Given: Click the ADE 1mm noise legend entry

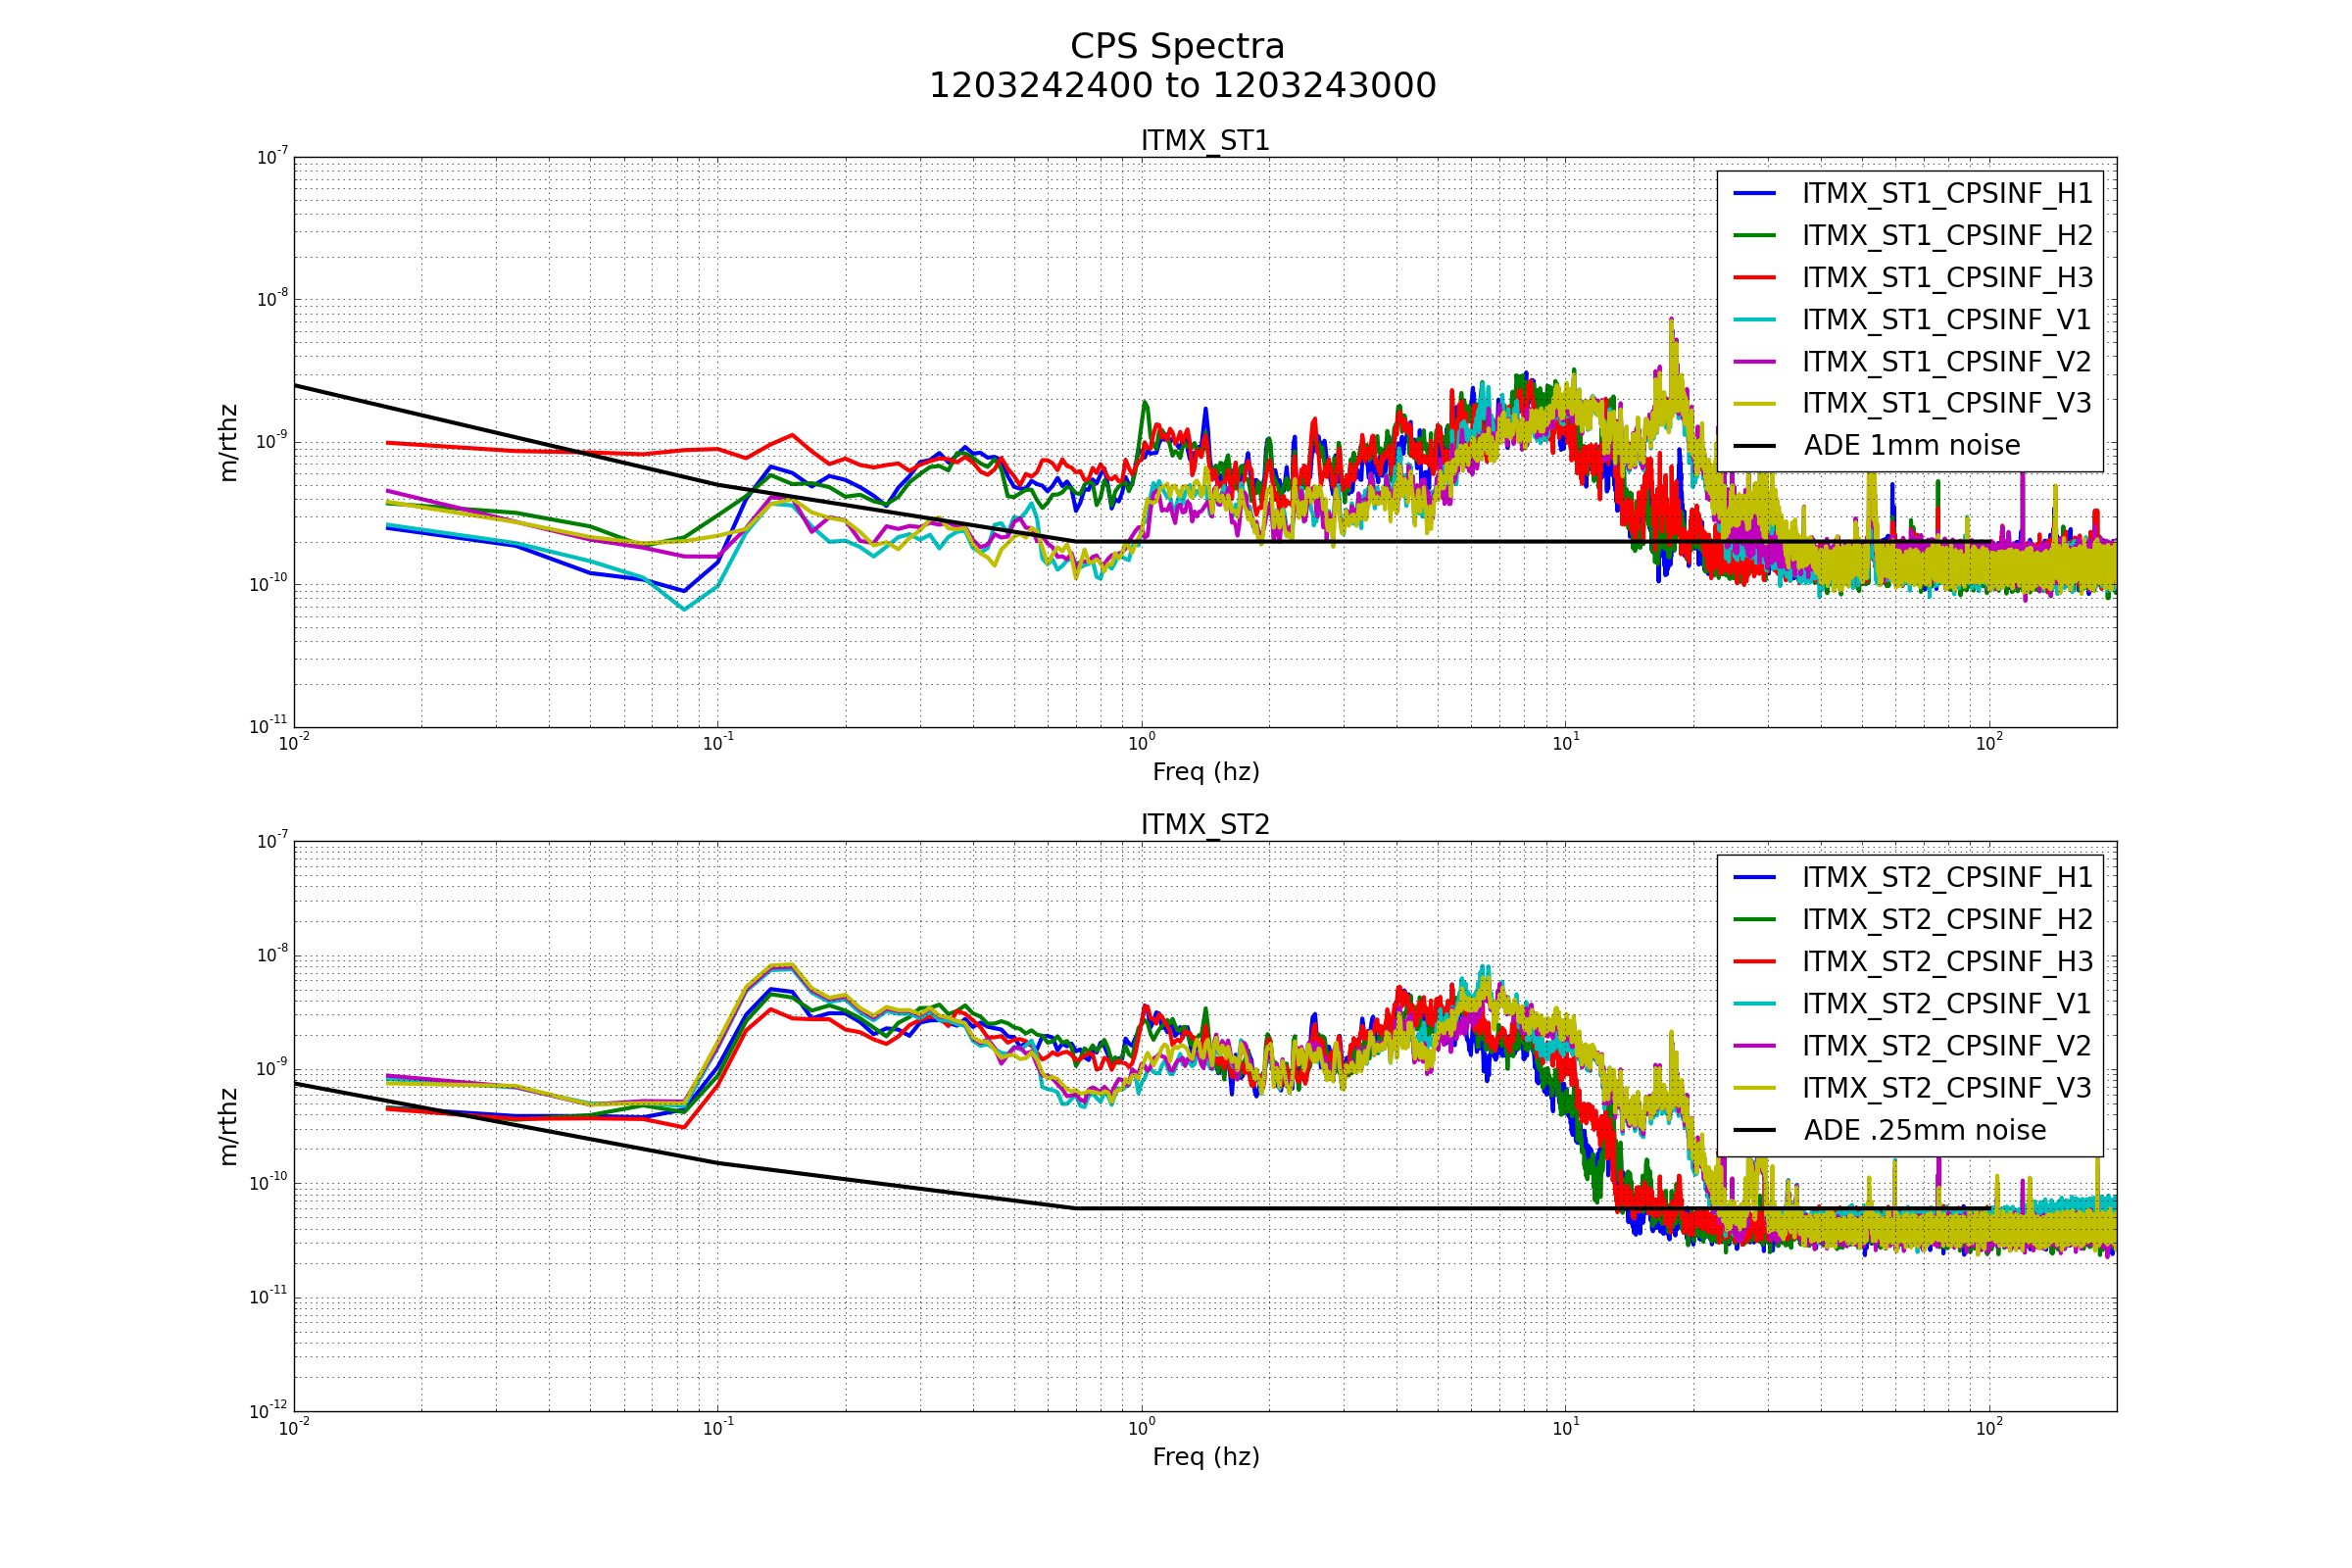Looking at the screenshot, I should (x=1911, y=446).
